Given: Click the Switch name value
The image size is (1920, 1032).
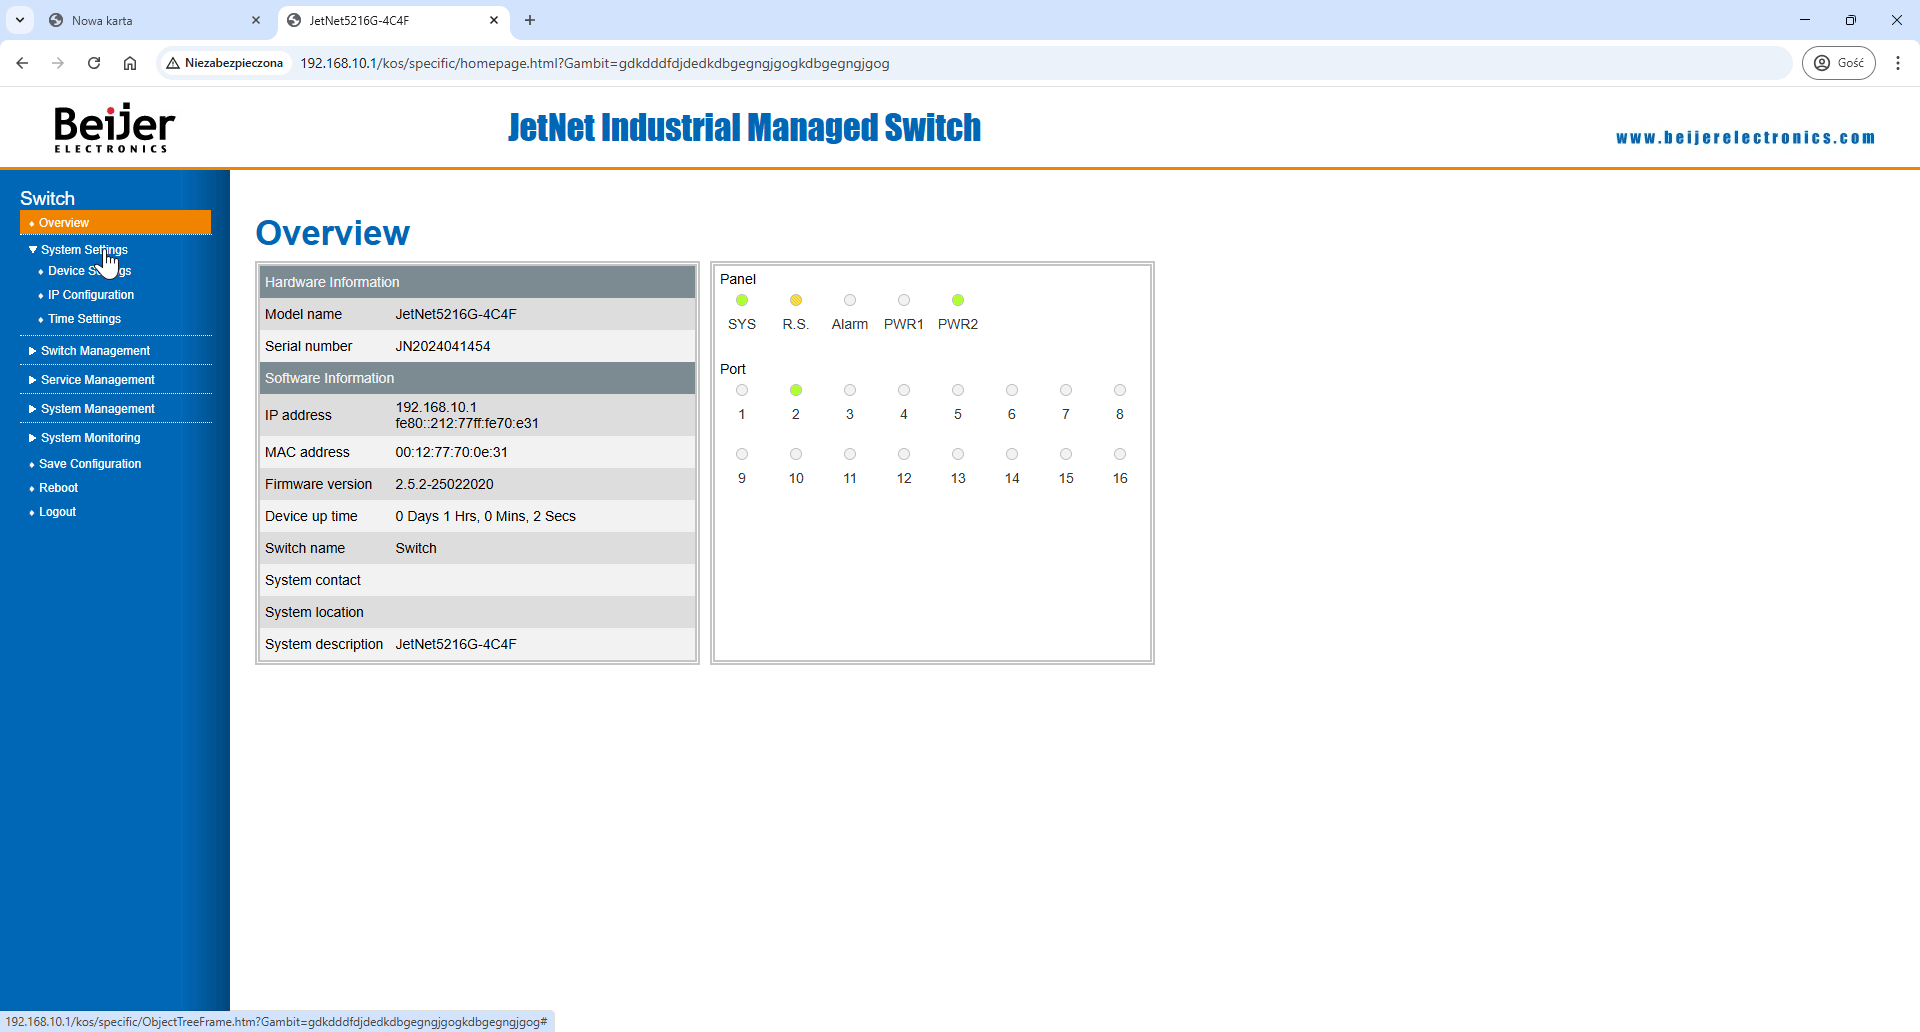Looking at the screenshot, I should click(416, 548).
